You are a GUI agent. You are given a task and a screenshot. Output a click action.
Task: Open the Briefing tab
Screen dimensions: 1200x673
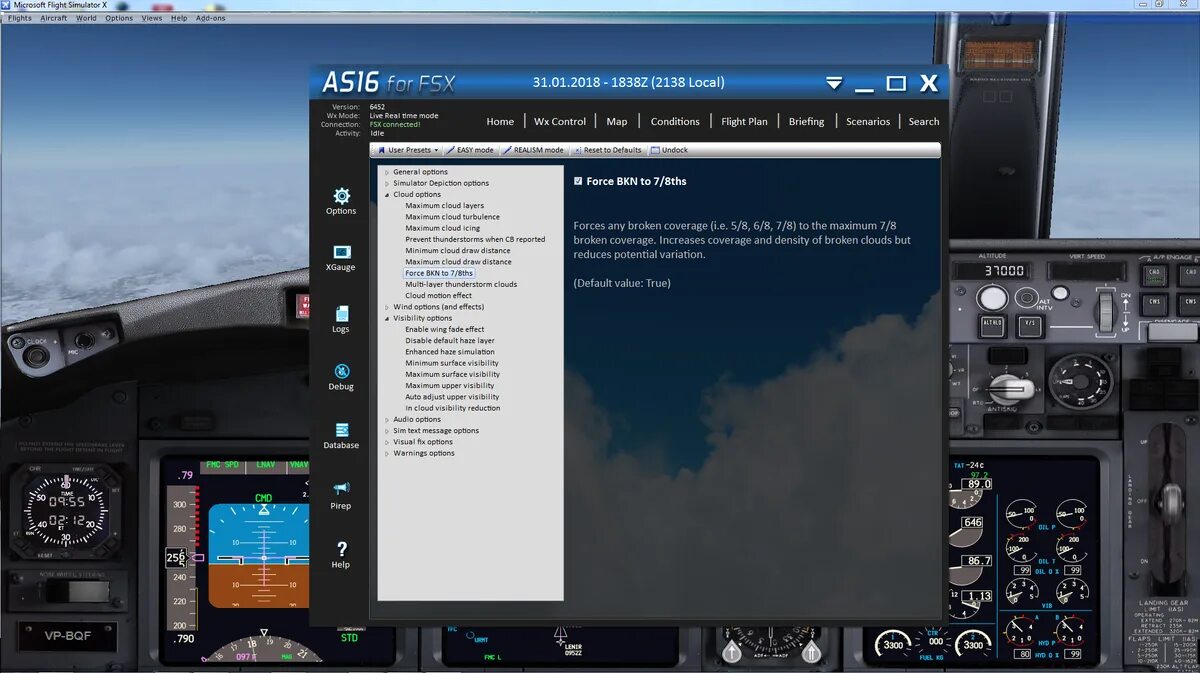pyautogui.click(x=806, y=122)
